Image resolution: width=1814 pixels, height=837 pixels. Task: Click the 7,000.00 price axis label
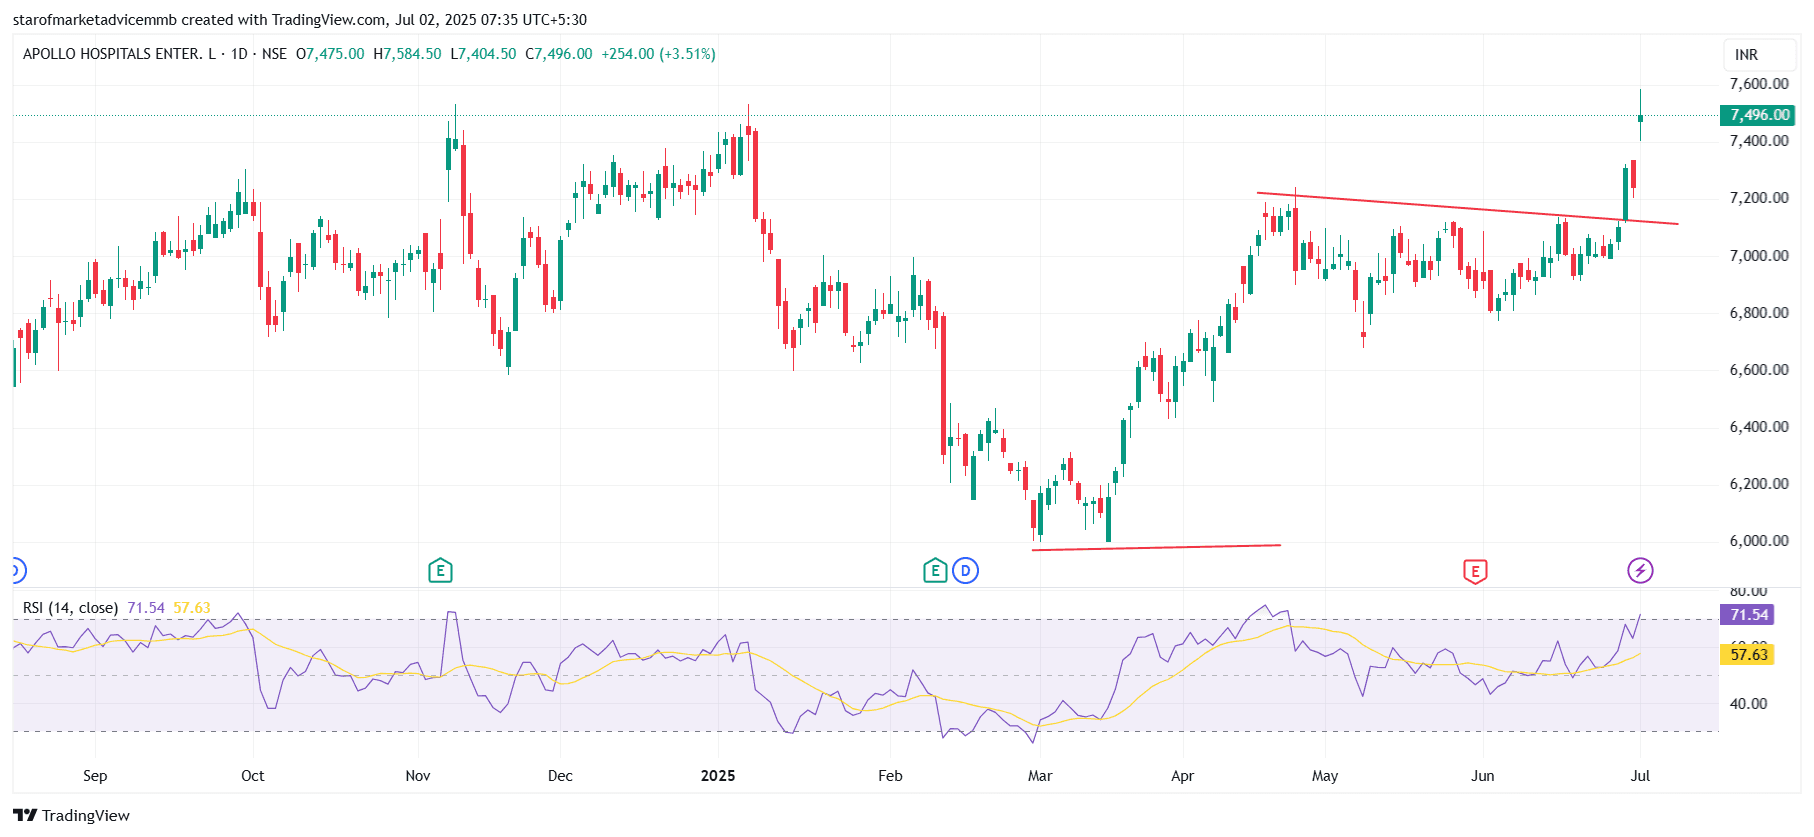(x=1759, y=256)
